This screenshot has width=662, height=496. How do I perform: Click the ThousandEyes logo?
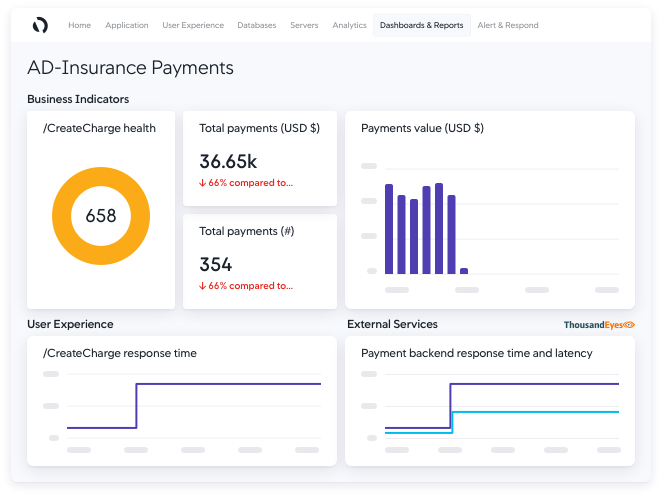click(x=599, y=325)
